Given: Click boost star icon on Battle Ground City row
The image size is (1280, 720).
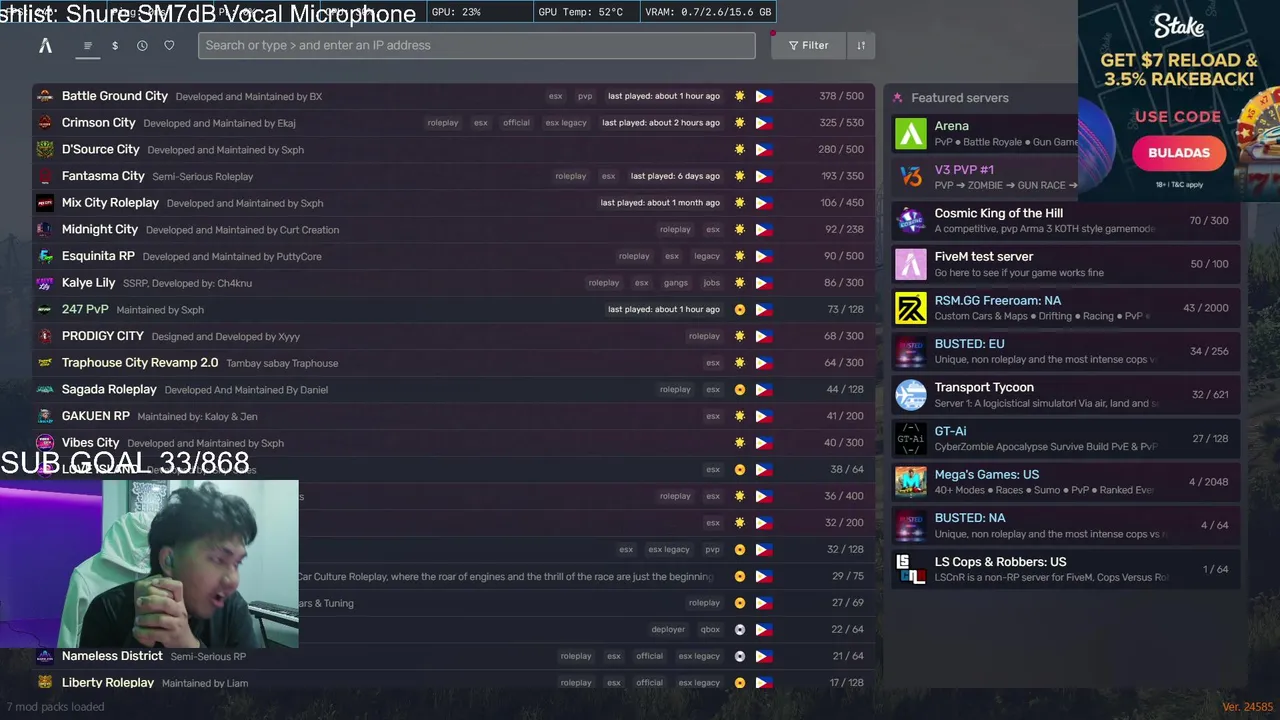Looking at the screenshot, I should click(x=740, y=96).
